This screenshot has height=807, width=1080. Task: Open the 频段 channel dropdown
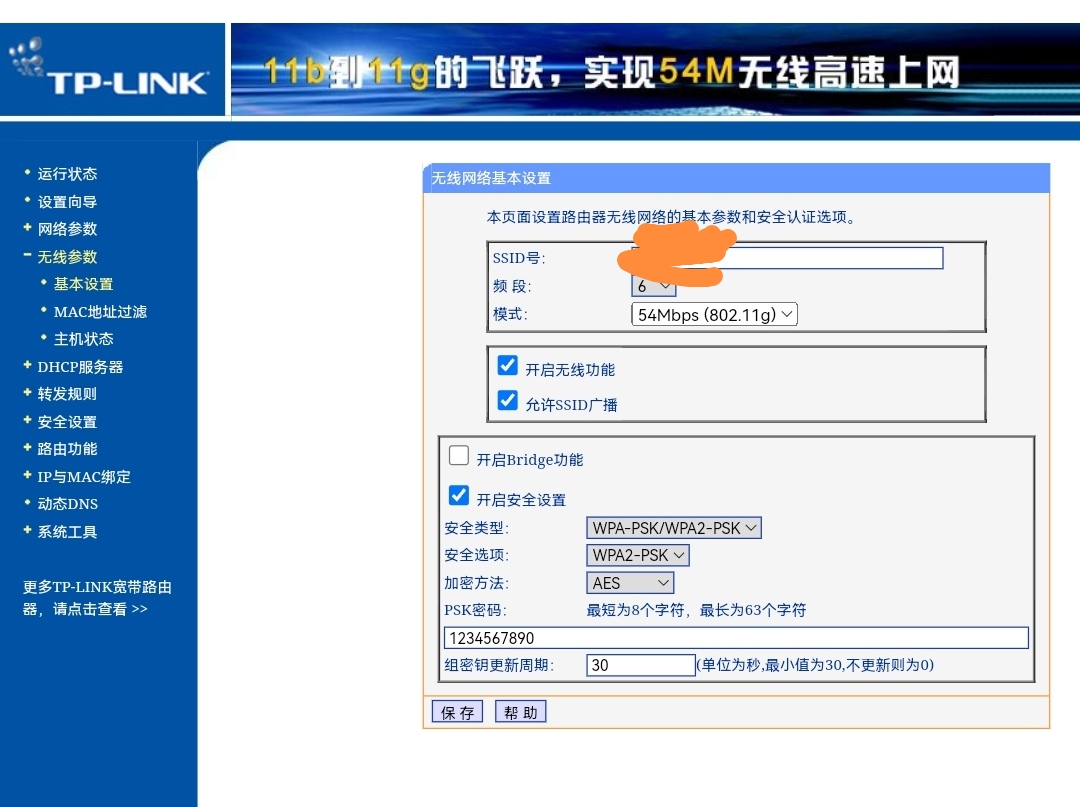pyautogui.click(x=654, y=286)
